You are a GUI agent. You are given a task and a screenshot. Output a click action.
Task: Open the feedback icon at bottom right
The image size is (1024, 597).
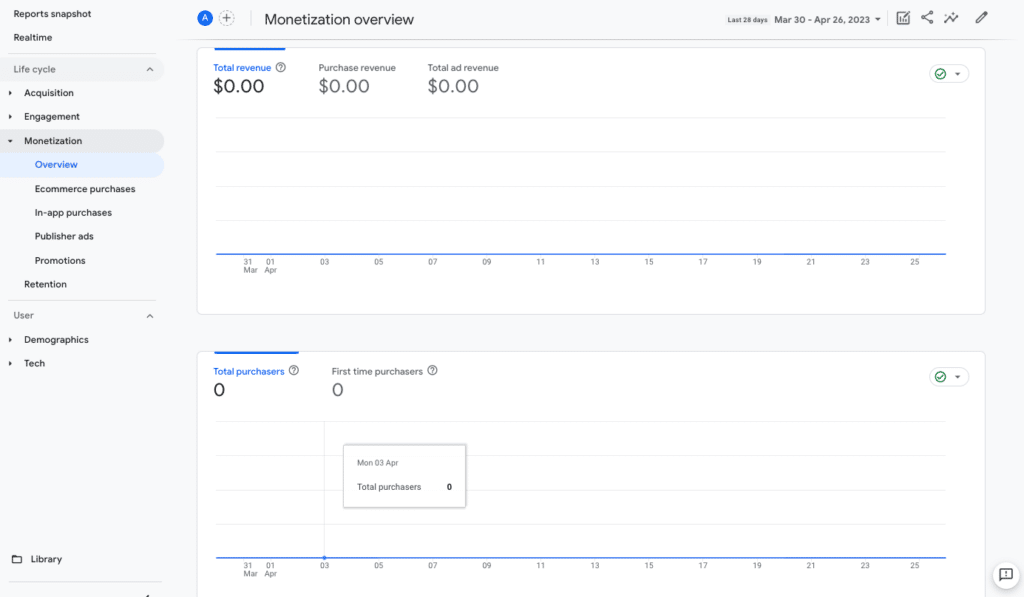(x=1005, y=575)
